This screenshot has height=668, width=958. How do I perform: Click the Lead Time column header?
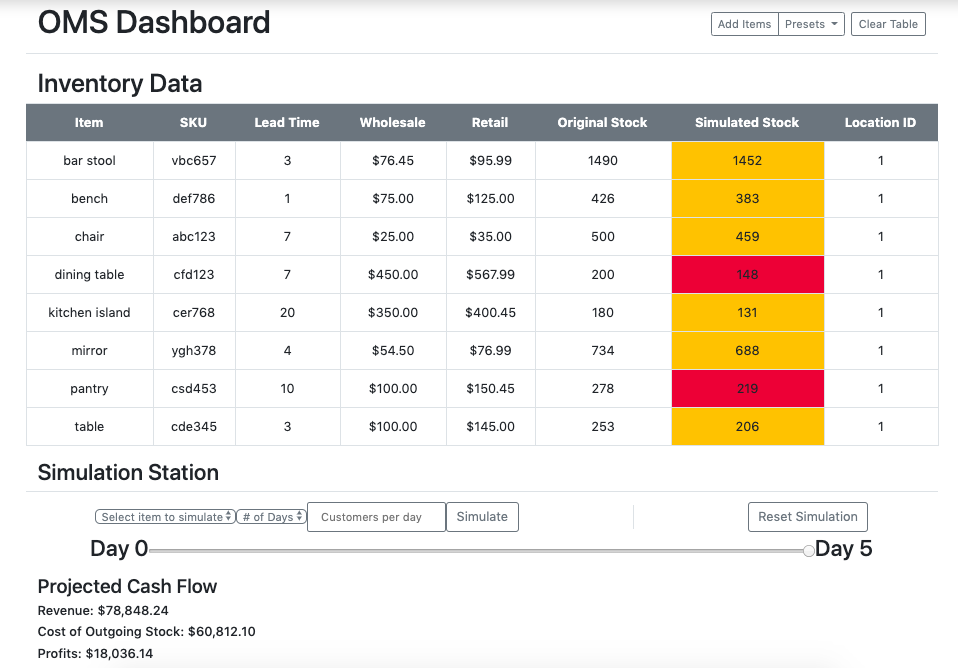287,122
